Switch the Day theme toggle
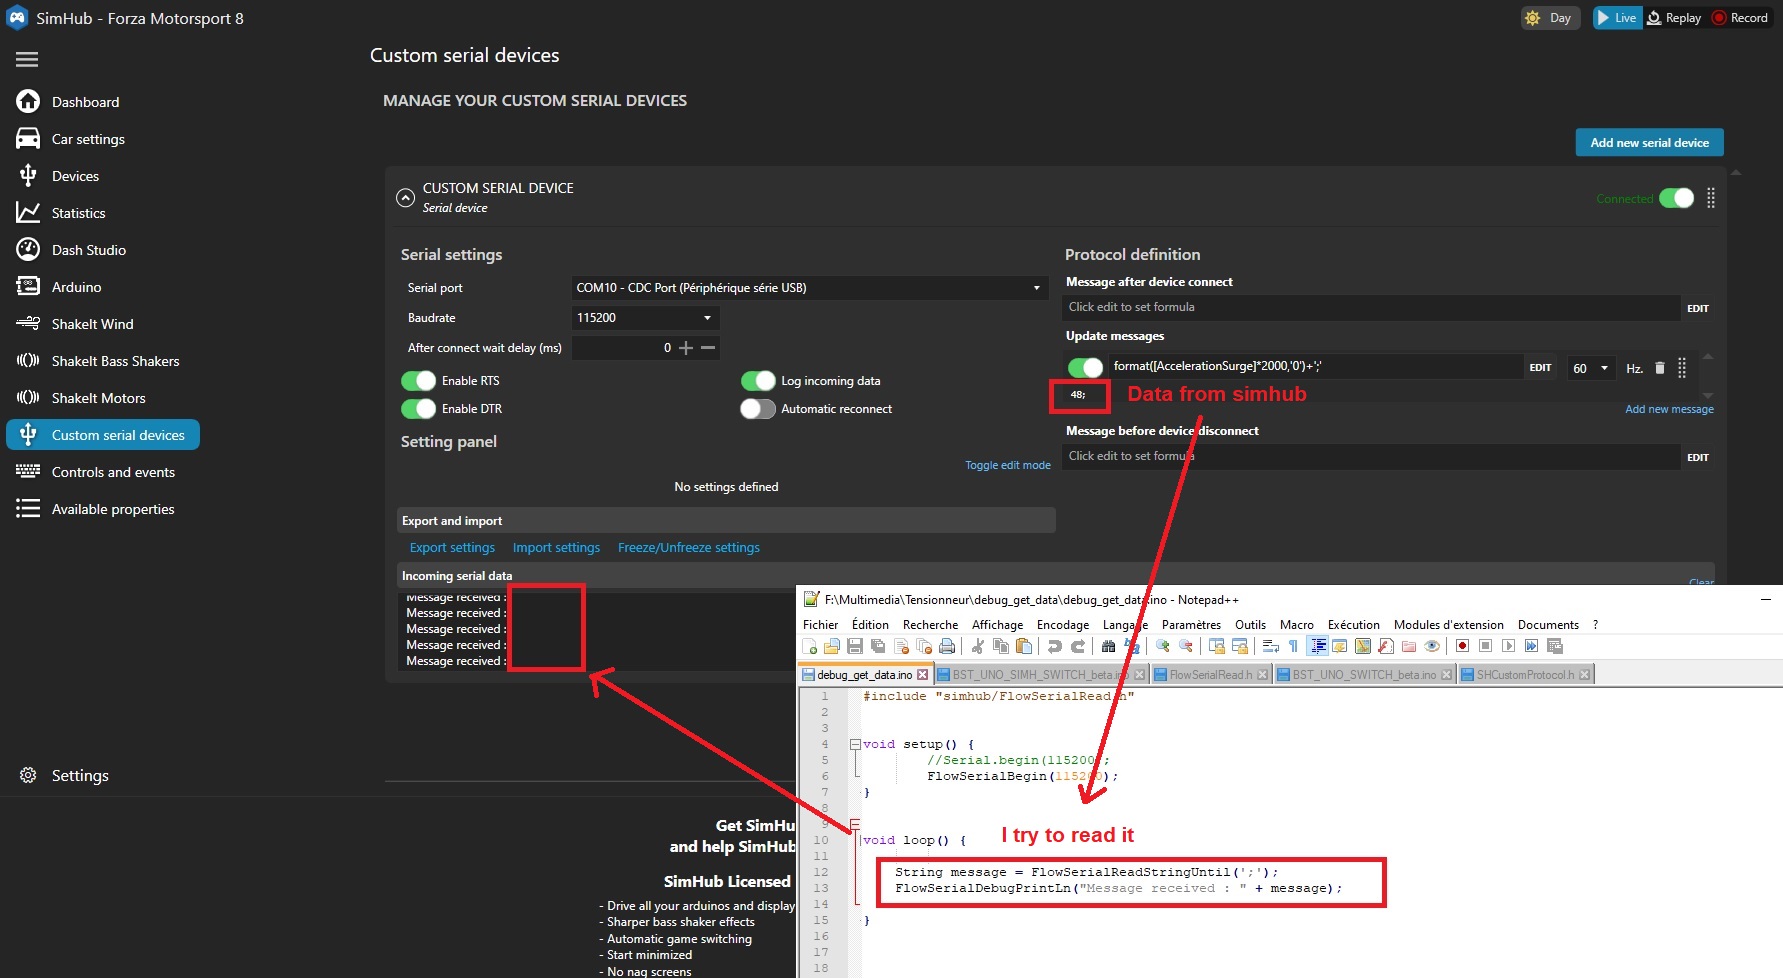The image size is (1783, 978). click(1550, 18)
